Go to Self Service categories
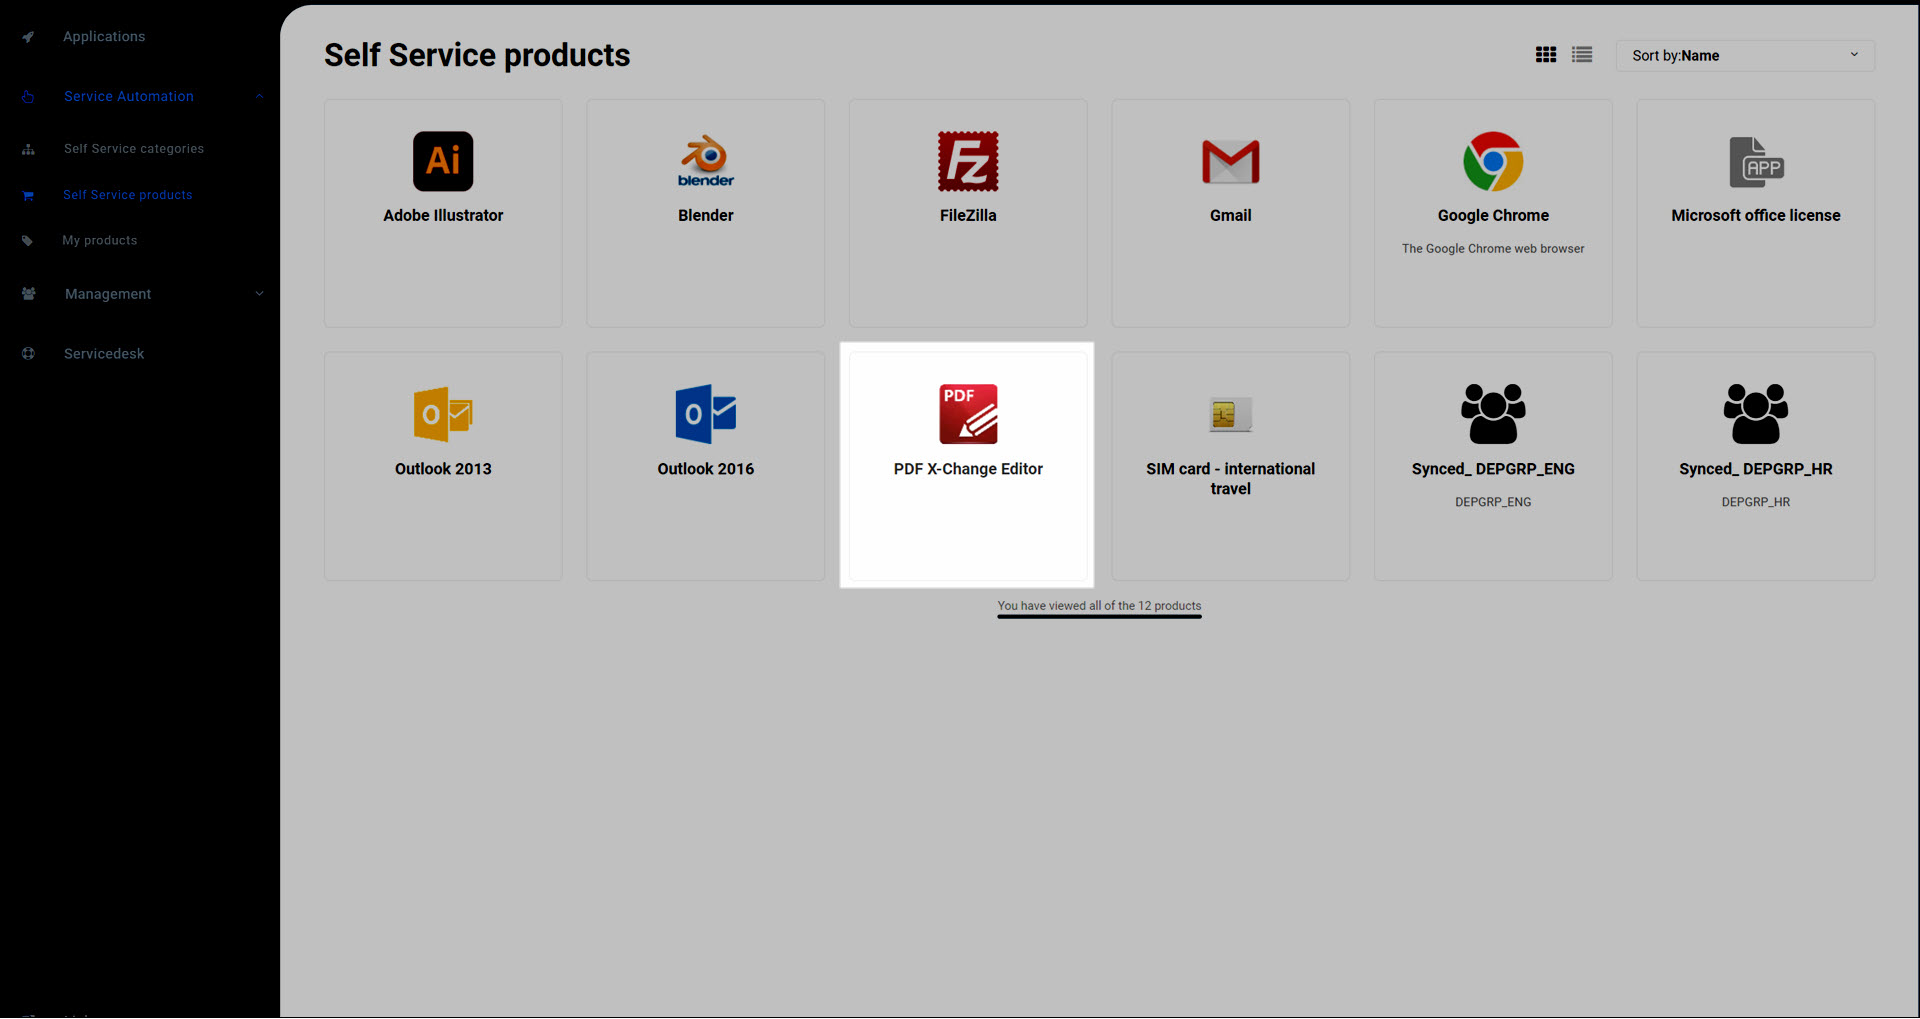The width and height of the screenshot is (1920, 1019). (x=134, y=149)
